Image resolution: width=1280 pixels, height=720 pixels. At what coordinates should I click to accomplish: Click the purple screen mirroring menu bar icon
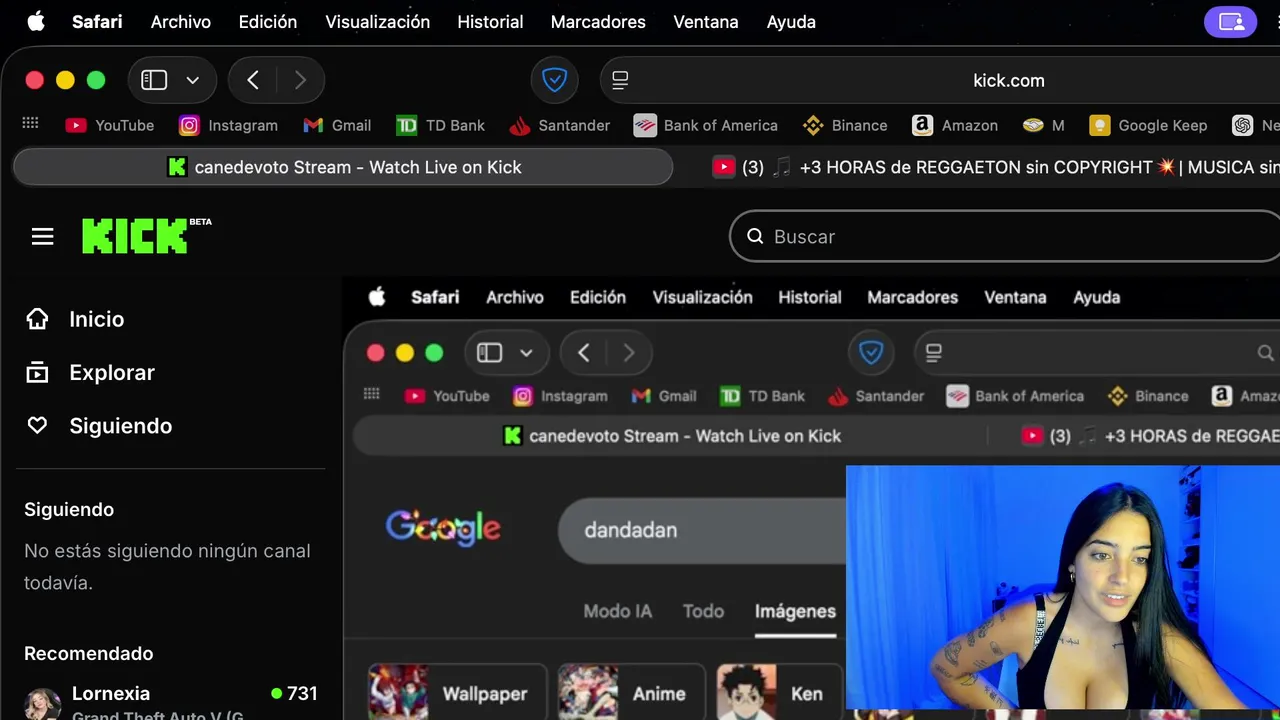click(1230, 21)
